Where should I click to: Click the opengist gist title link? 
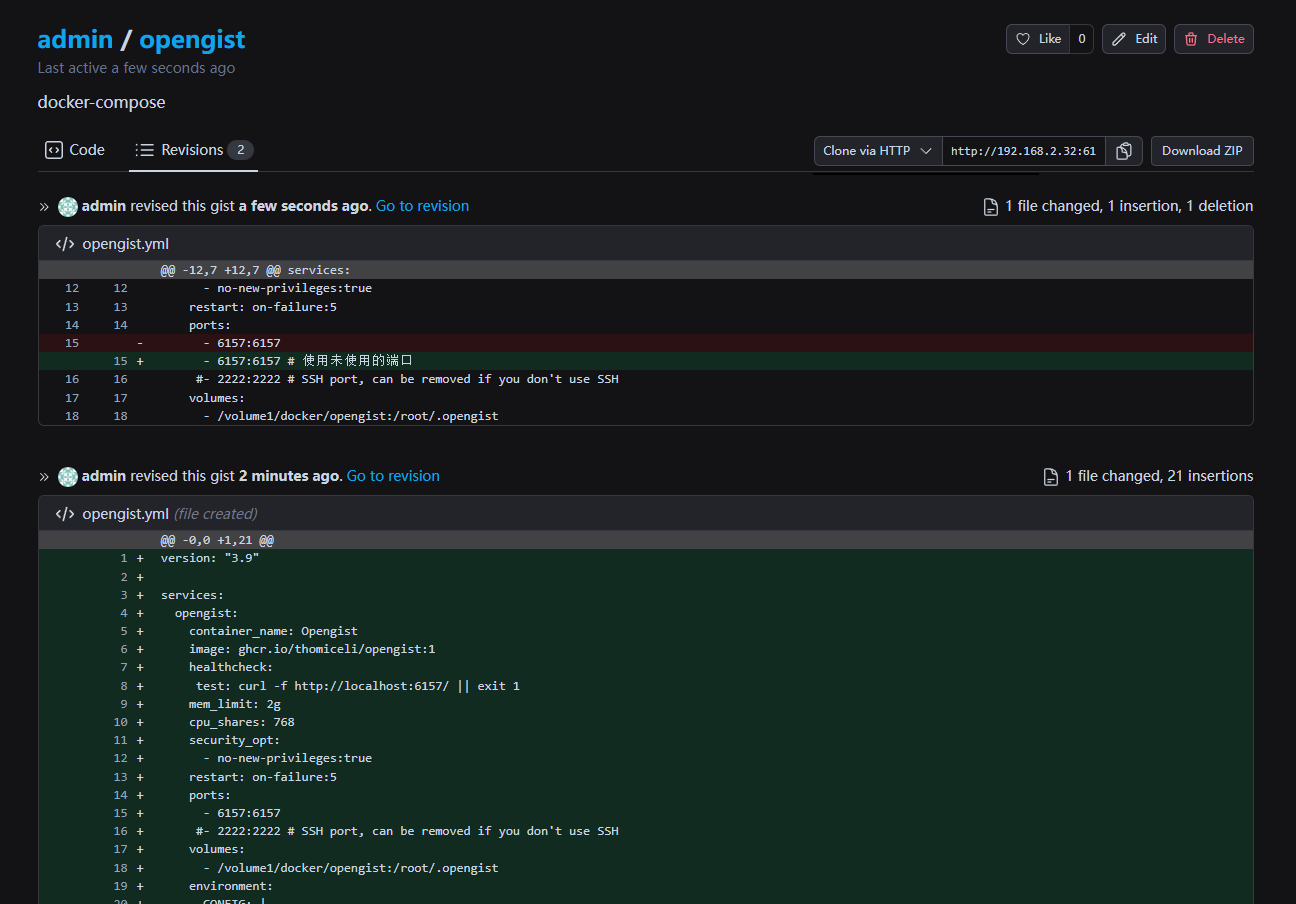click(192, 40)
